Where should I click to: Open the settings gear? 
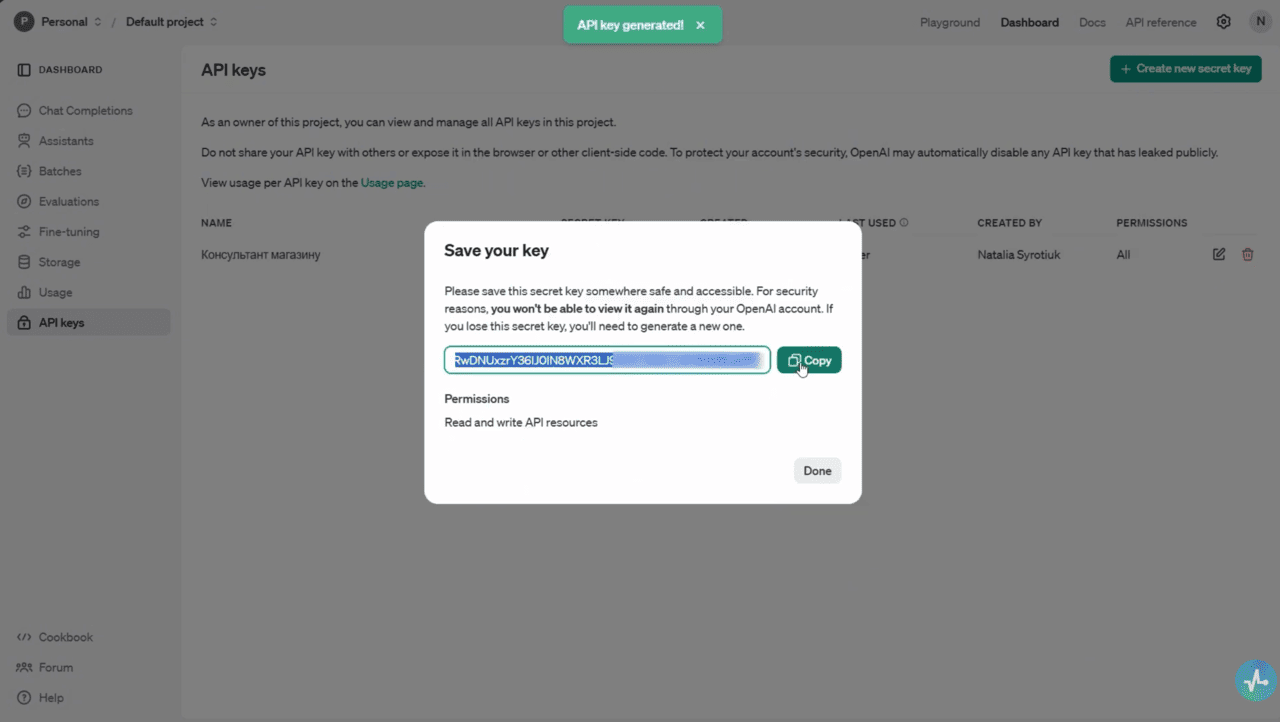click(1223, 21)
